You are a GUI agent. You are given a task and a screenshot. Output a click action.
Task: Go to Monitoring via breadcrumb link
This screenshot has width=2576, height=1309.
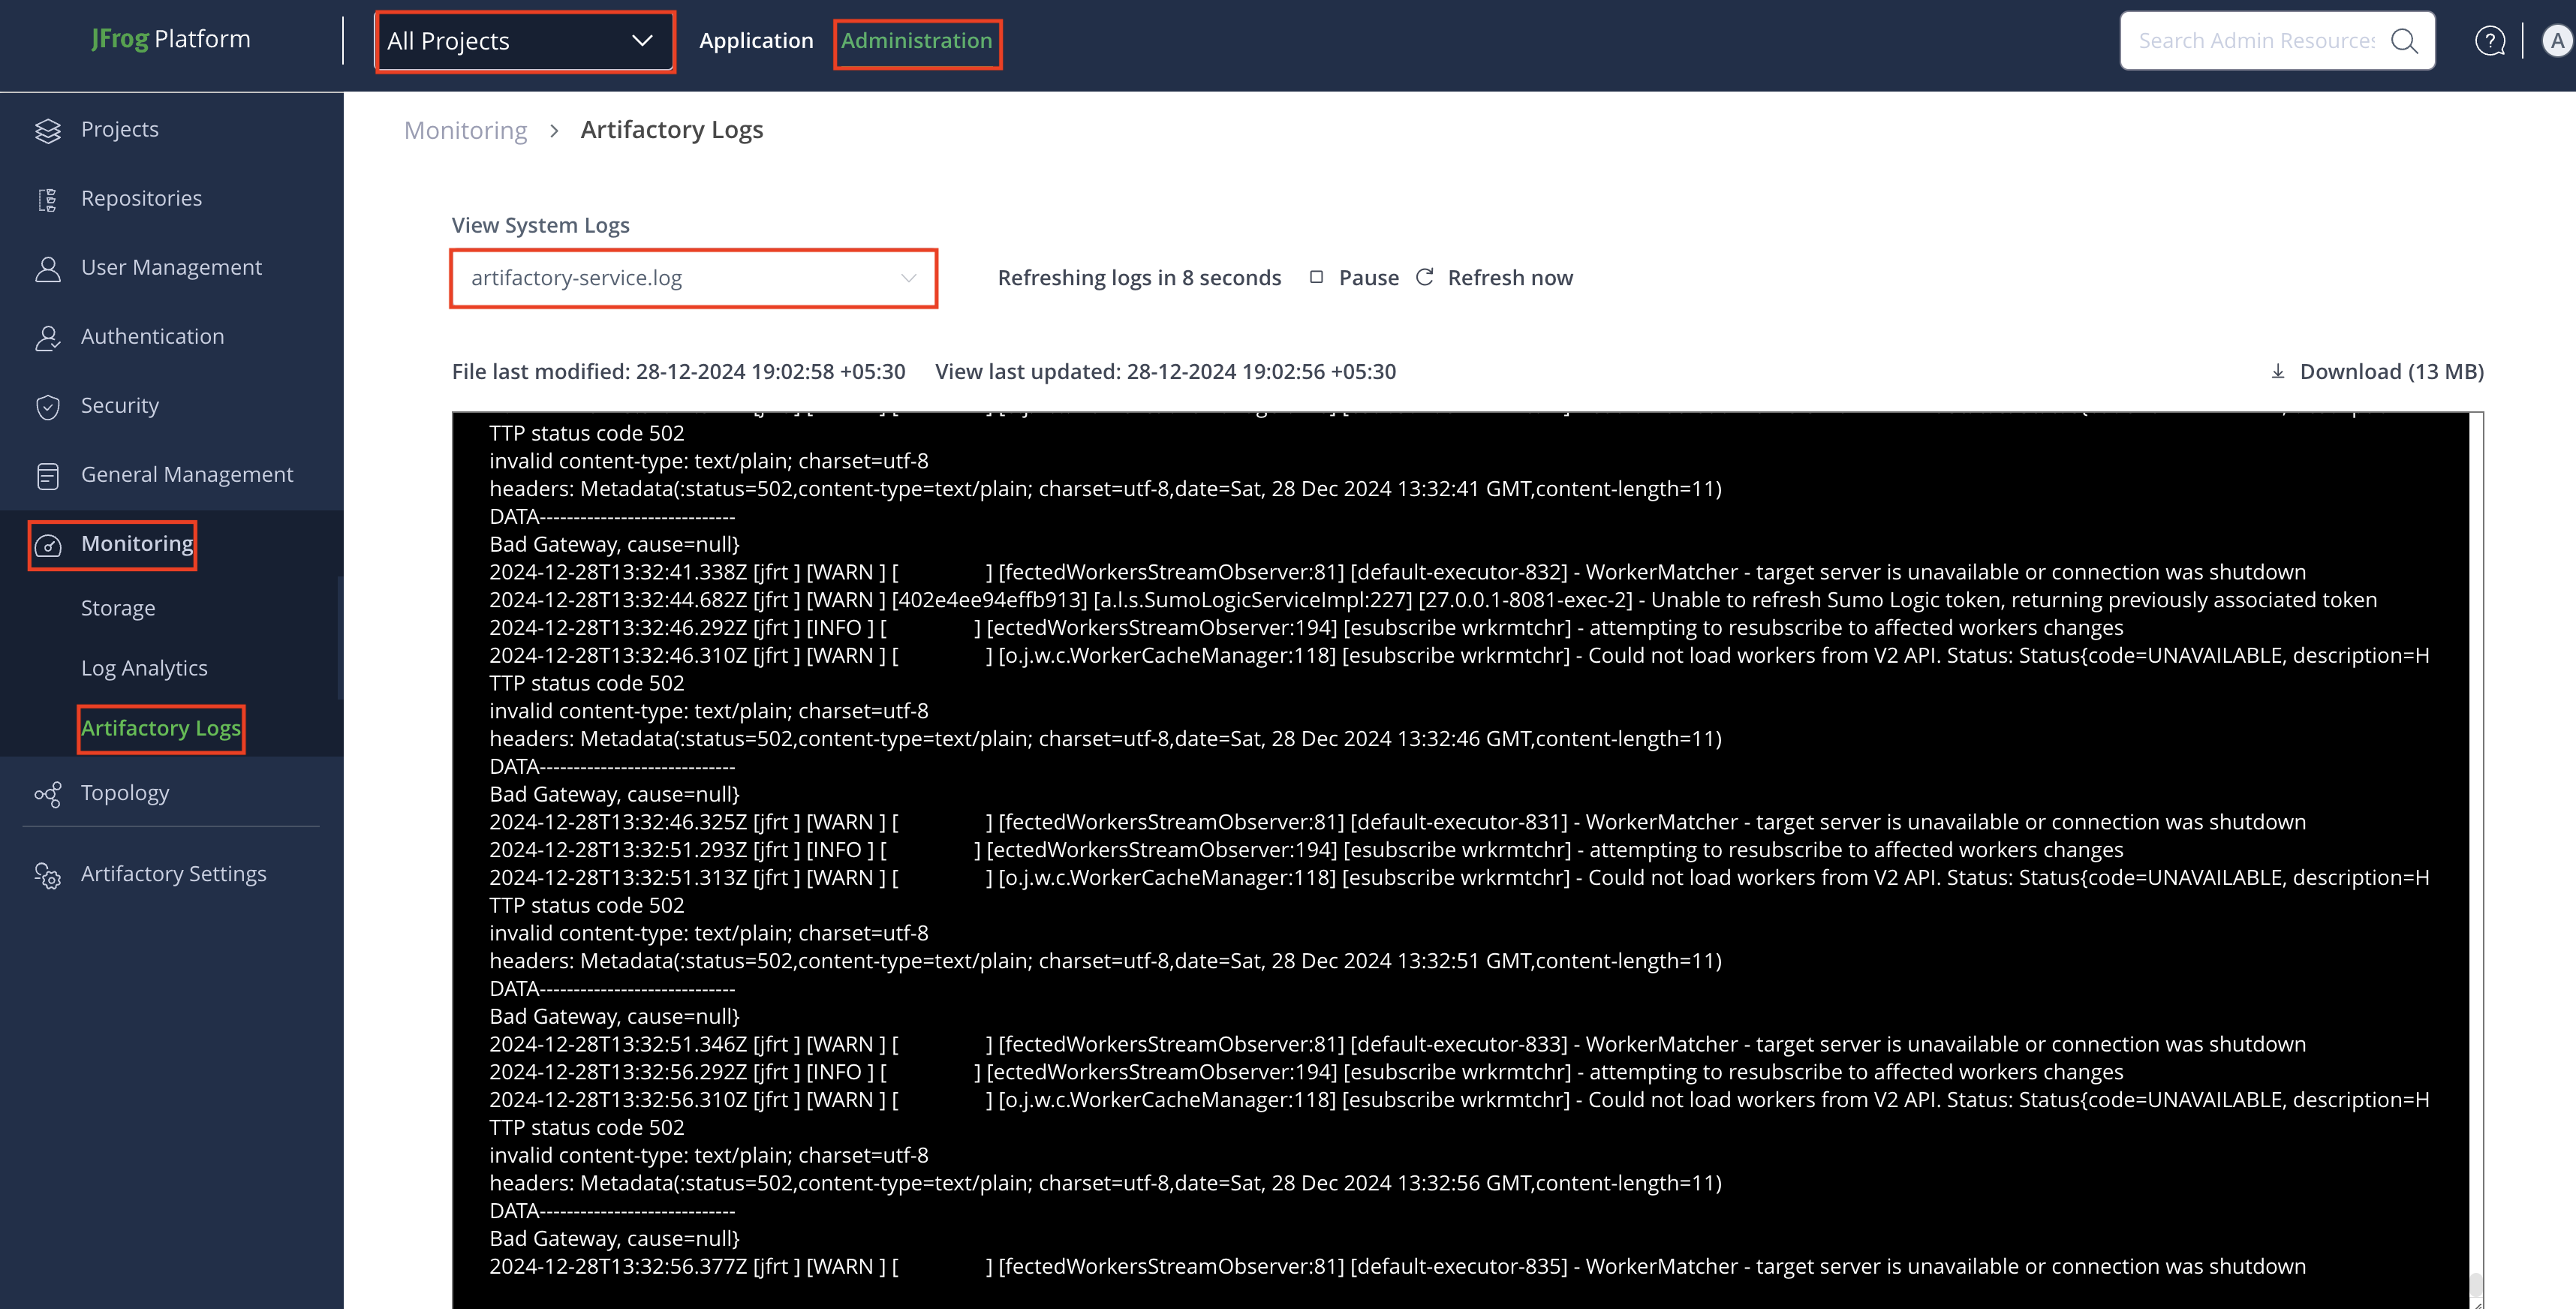point(465,131)
